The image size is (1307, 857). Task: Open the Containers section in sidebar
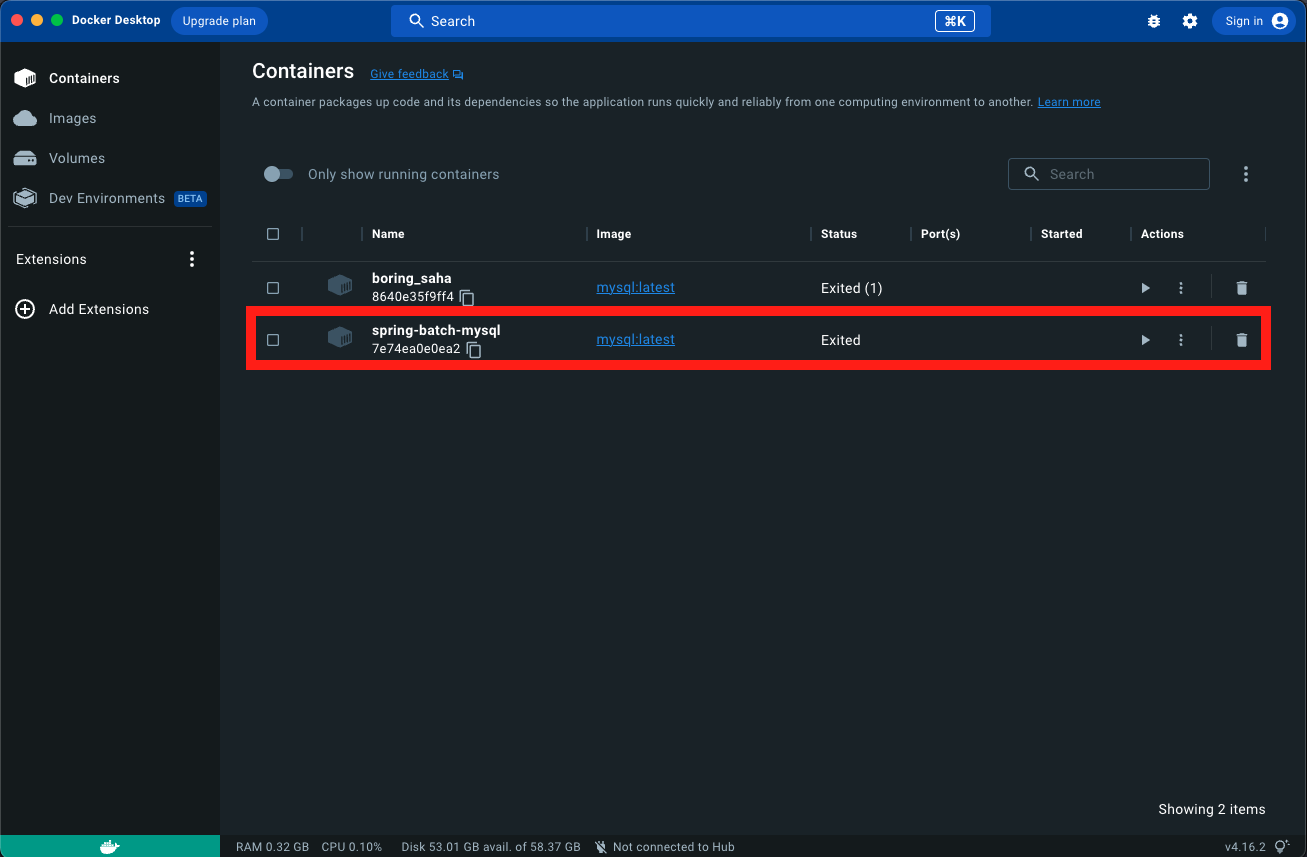(110, 78)
